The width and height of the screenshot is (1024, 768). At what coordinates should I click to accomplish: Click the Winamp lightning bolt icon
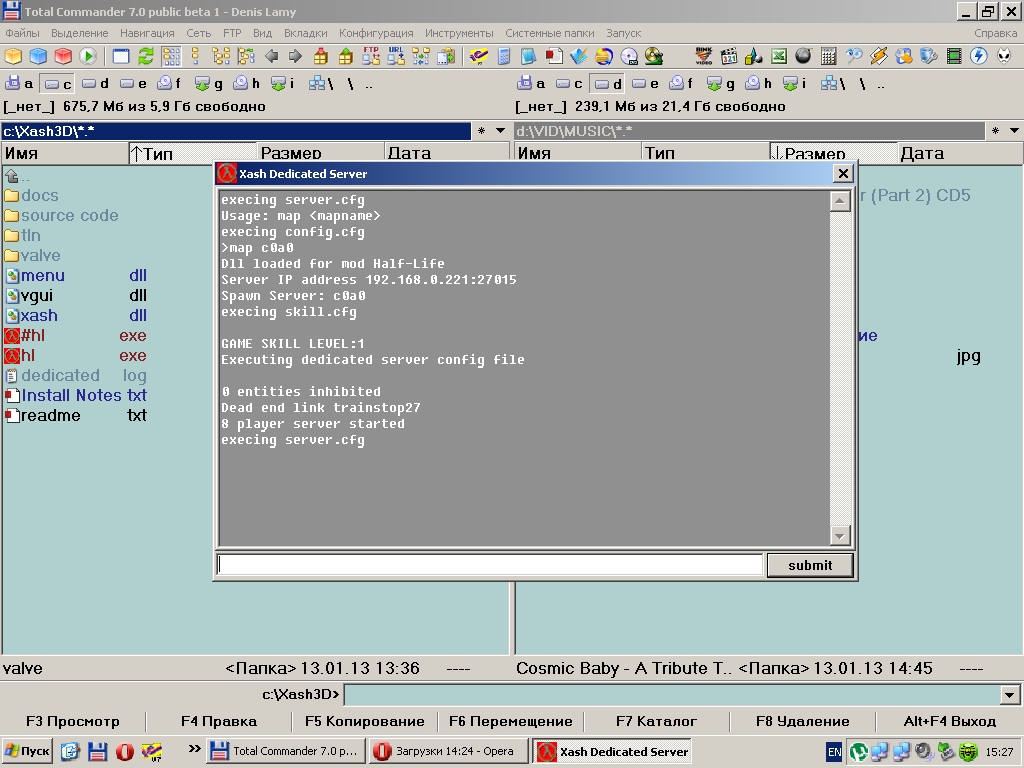click(879, 56)
